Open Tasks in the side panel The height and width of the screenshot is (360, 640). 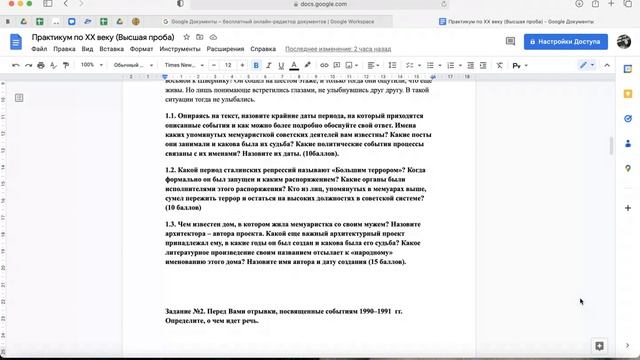(x=628, y=119)
